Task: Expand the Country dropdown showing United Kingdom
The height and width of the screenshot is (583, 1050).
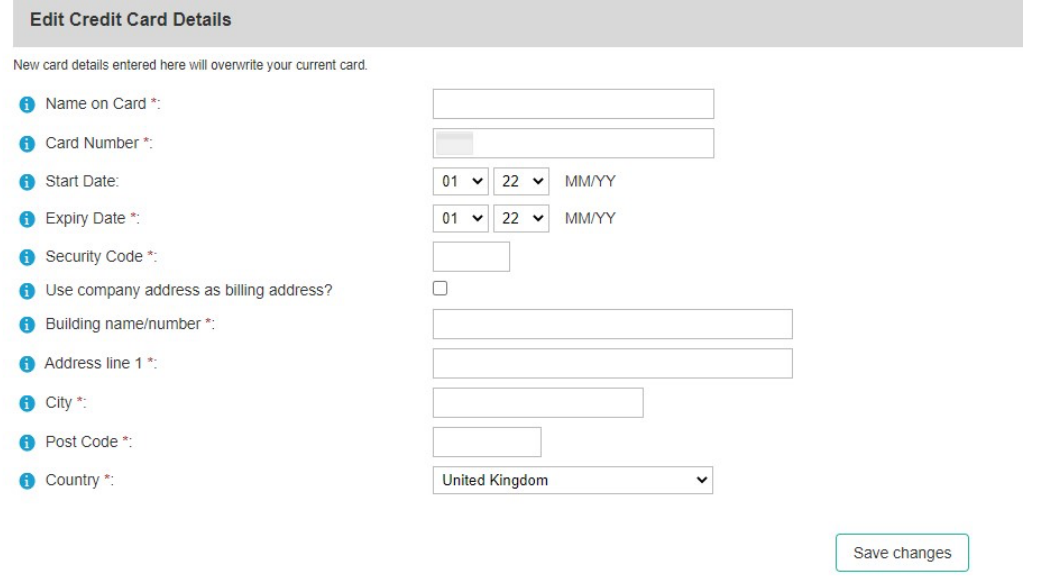Action: tap(573, 481)
